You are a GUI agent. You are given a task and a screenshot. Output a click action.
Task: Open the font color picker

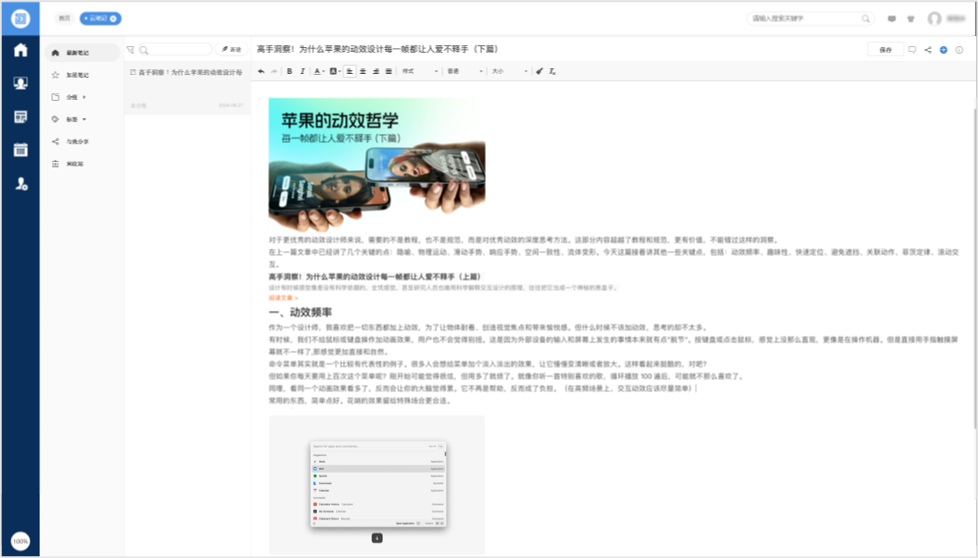point(319,71)
